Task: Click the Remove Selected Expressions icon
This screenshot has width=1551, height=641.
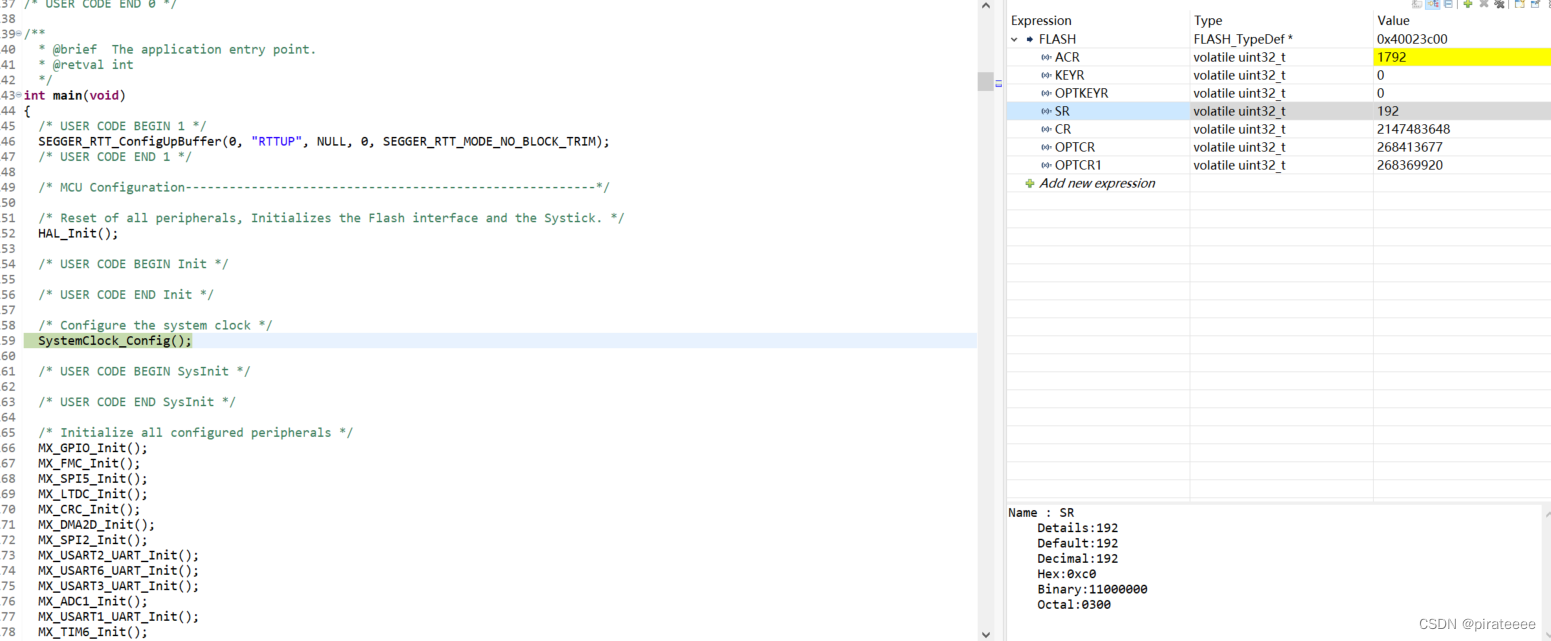Action: (1484, 4)
